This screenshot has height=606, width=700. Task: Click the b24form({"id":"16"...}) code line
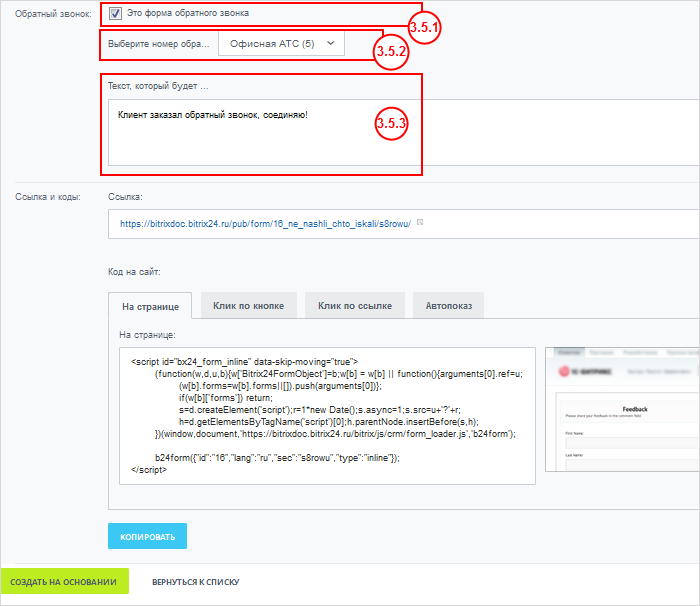coord(277,458)
